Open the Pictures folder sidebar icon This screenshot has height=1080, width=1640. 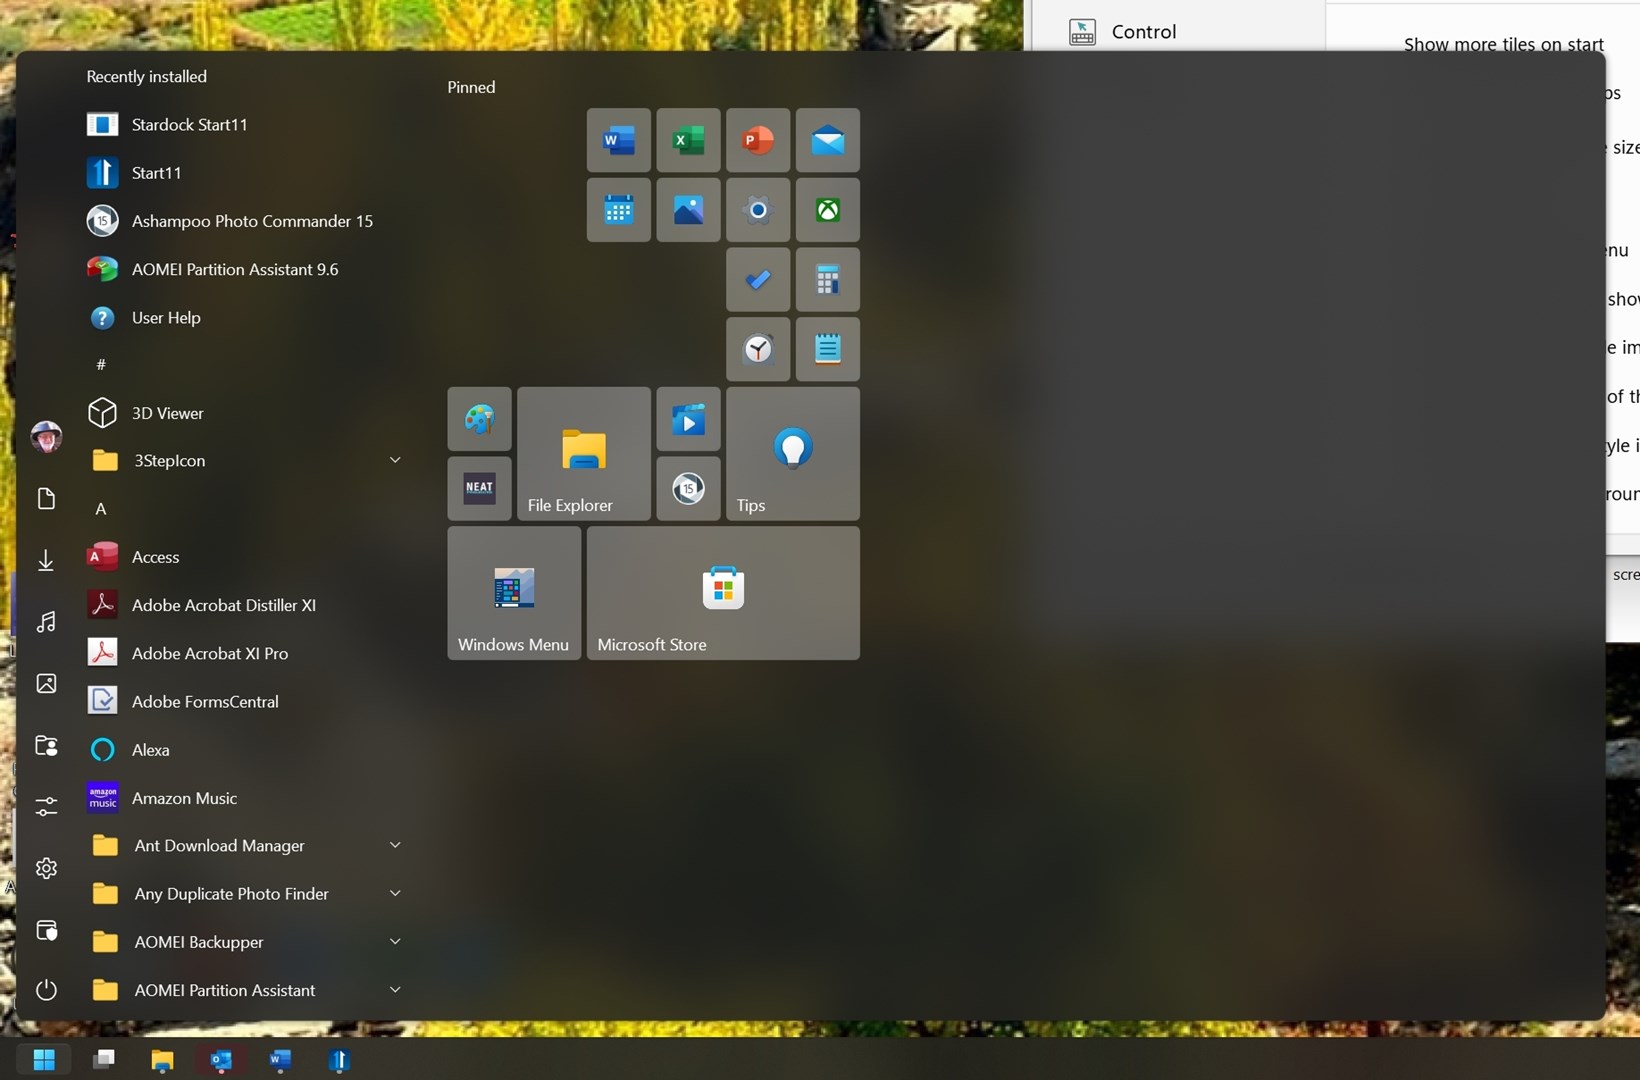coord(46,684)
